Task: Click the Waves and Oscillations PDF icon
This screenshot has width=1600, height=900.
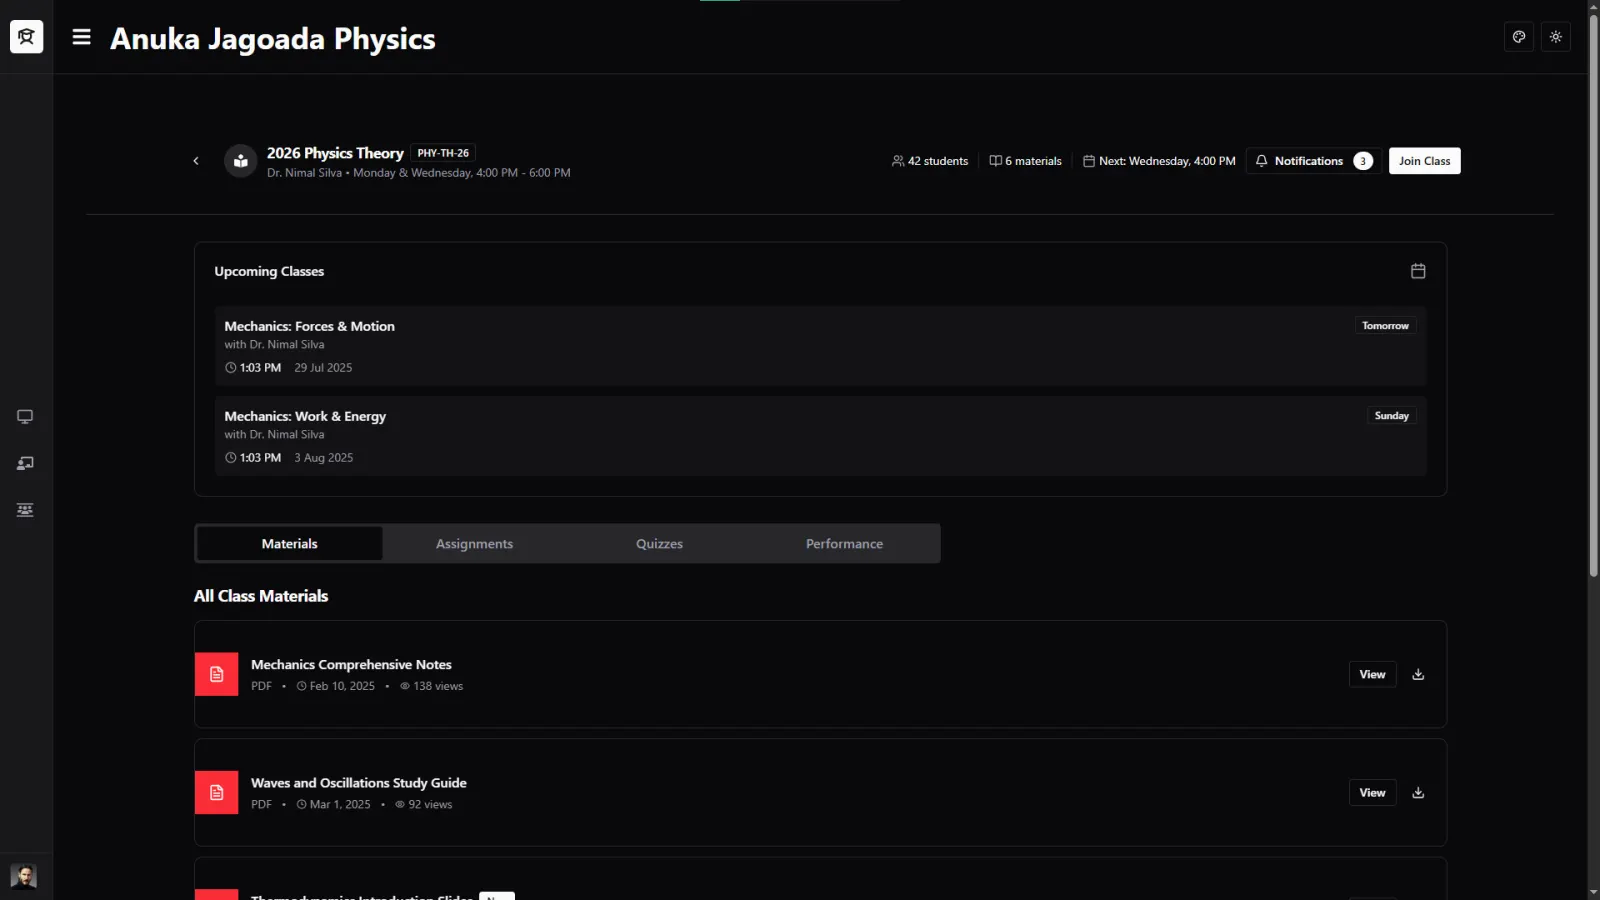Action: [x=217, y=793]
